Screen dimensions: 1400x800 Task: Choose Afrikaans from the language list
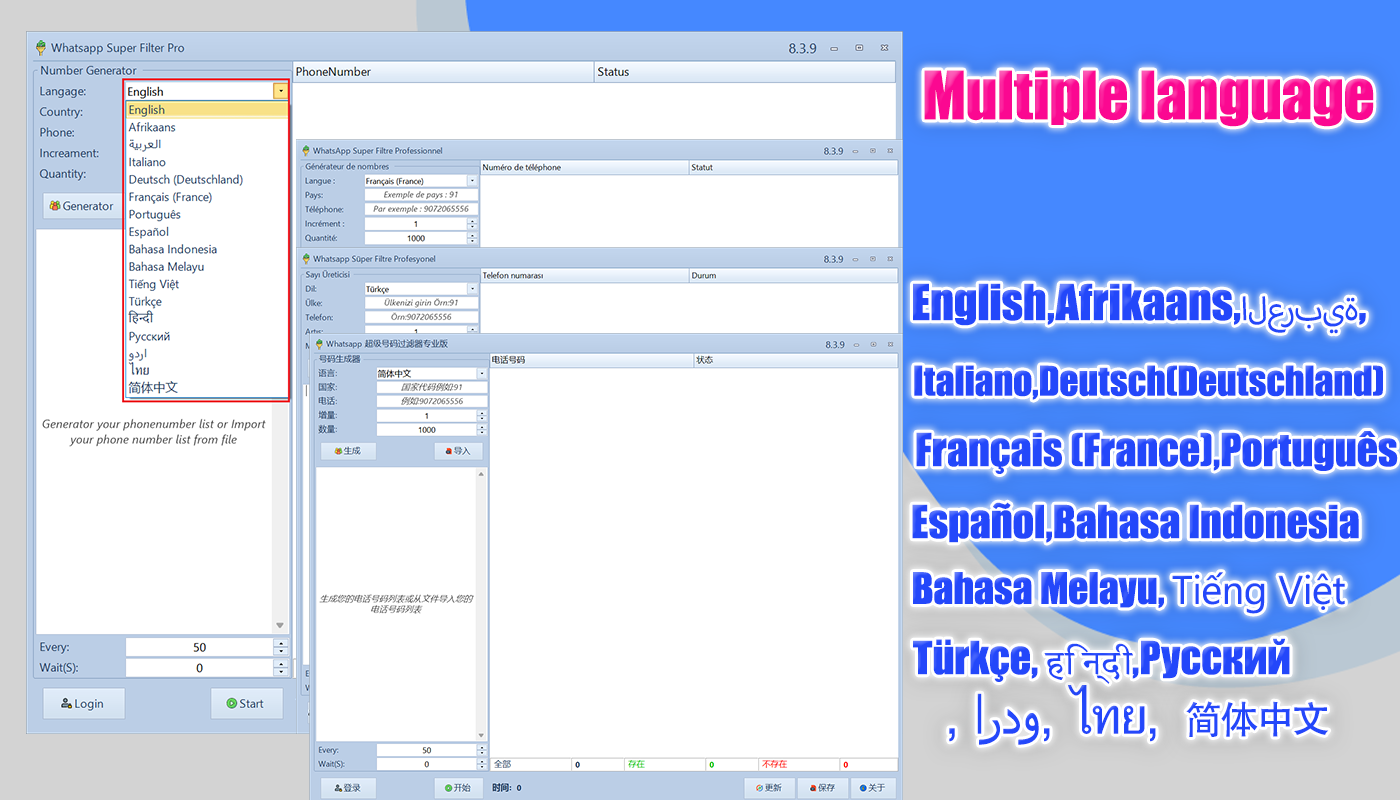pos(207,127)
